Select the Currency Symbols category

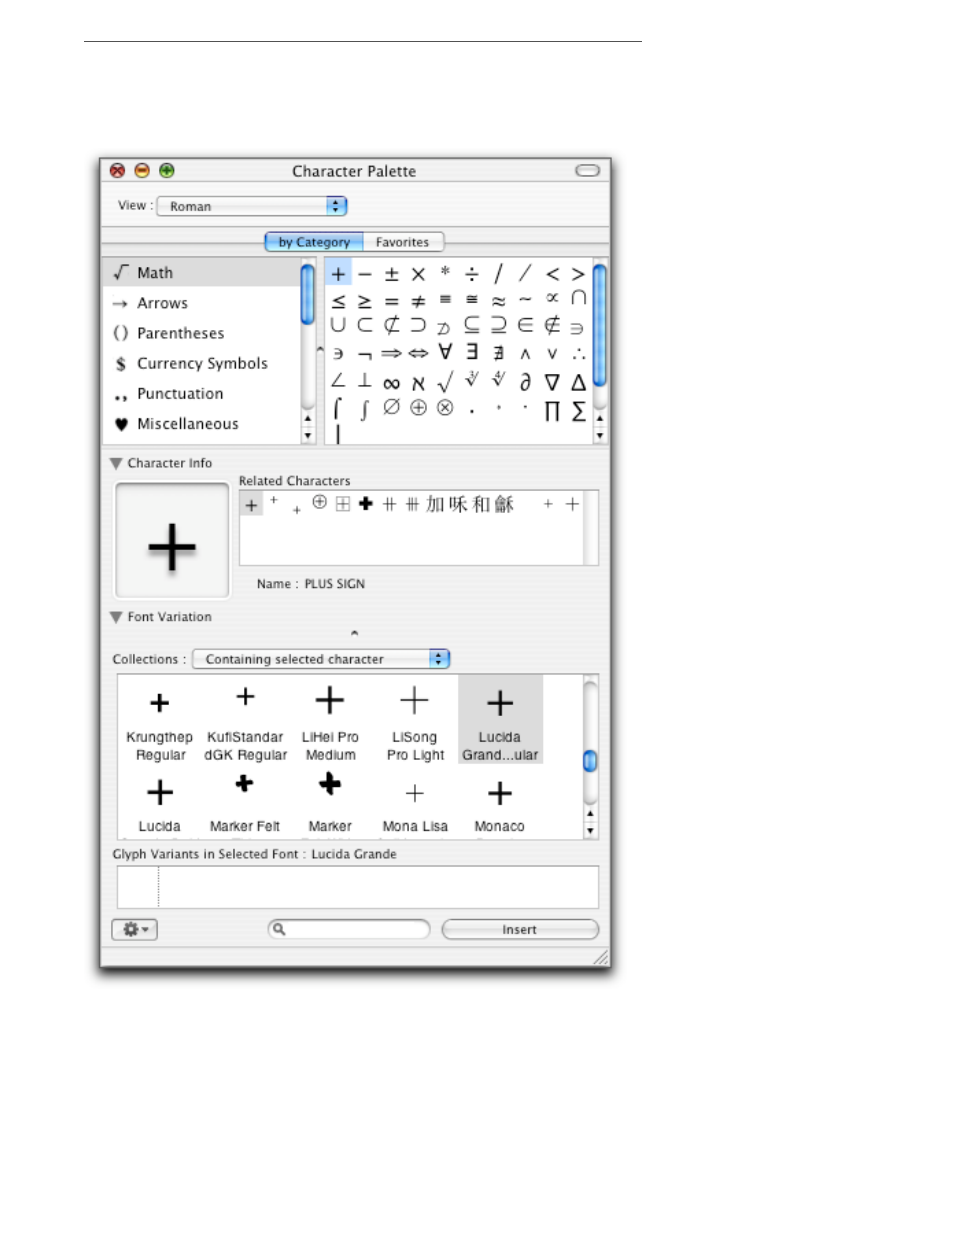click(x=201, y=363)
